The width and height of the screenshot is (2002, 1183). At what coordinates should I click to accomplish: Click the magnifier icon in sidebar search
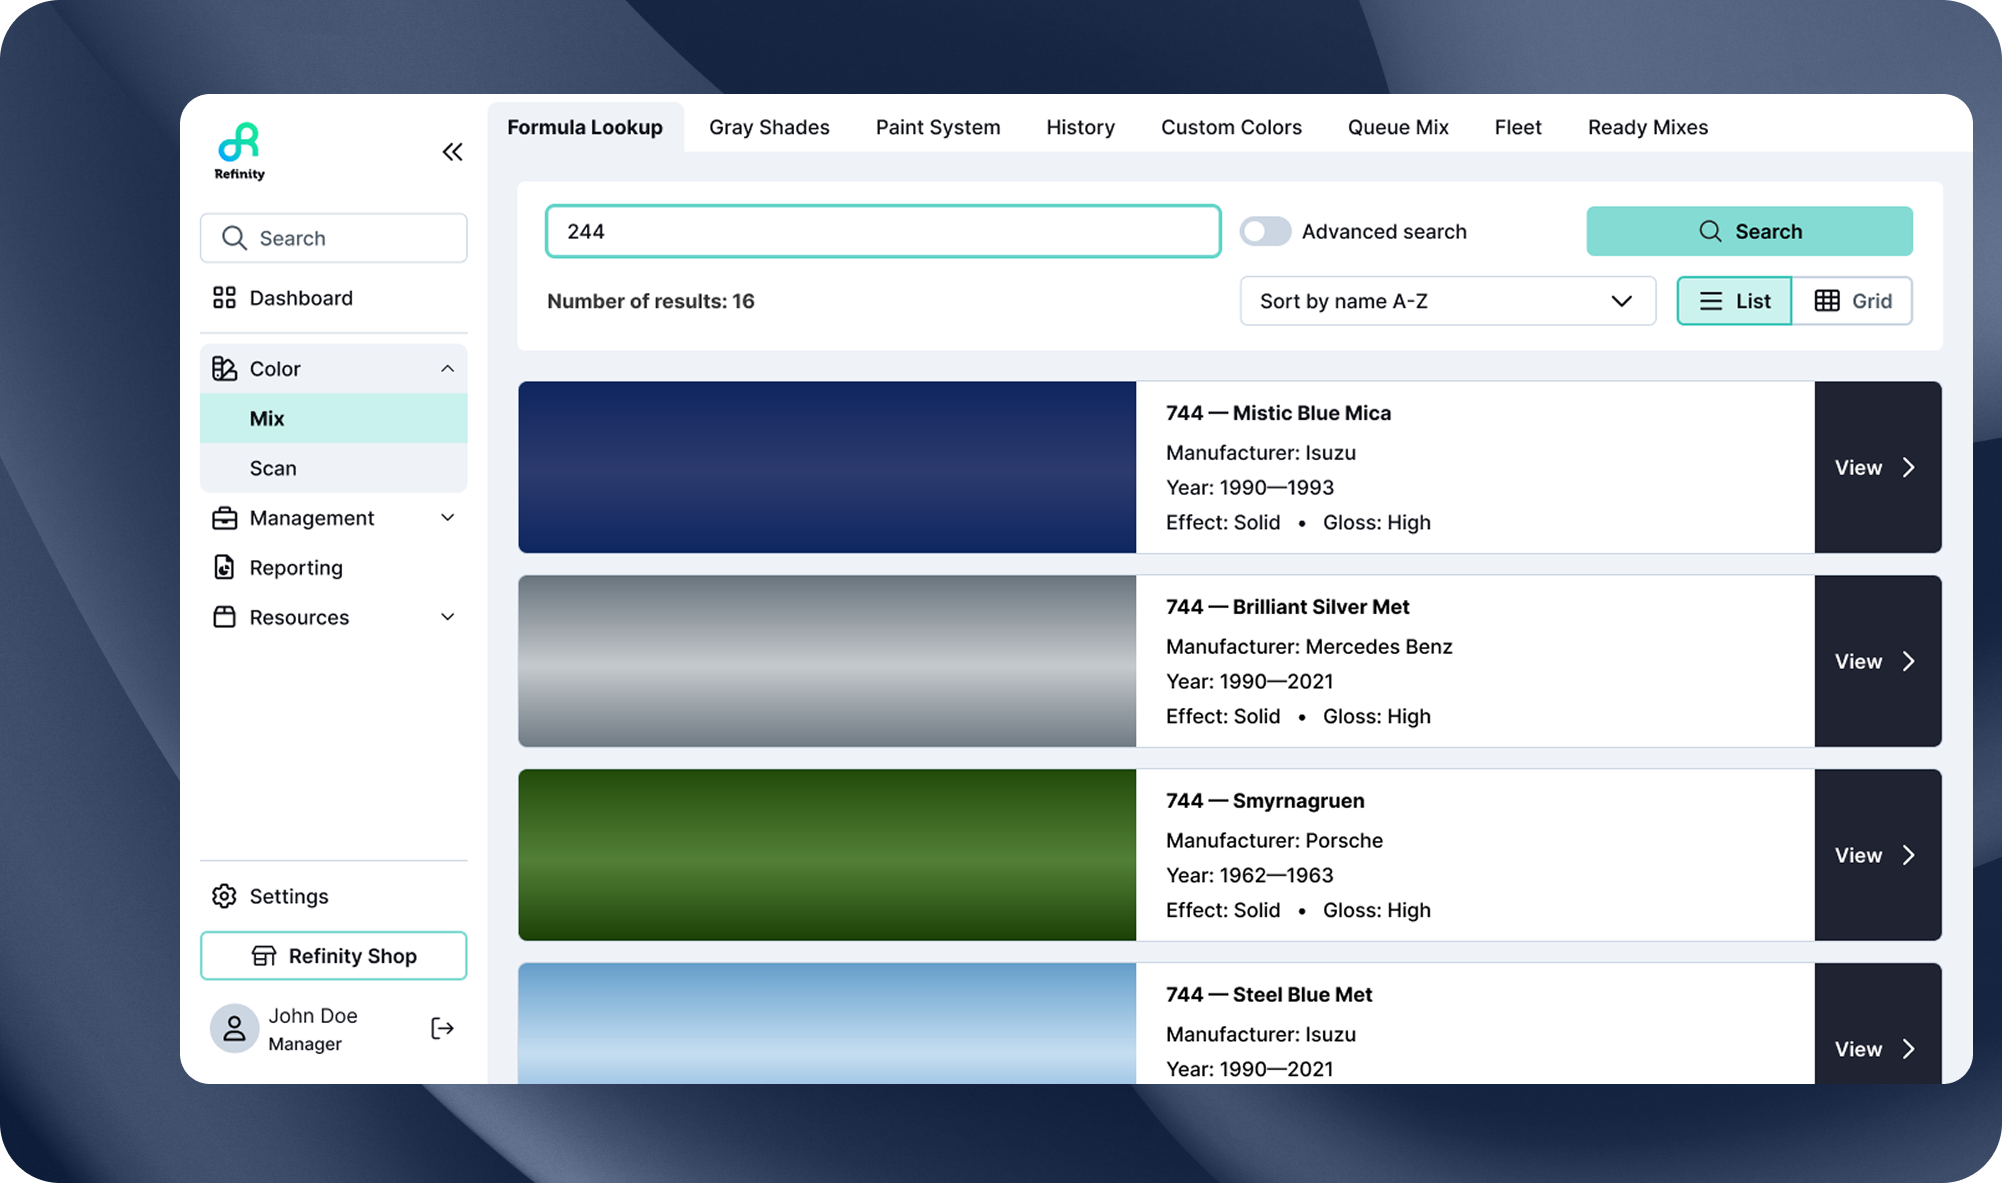point(235,238)
